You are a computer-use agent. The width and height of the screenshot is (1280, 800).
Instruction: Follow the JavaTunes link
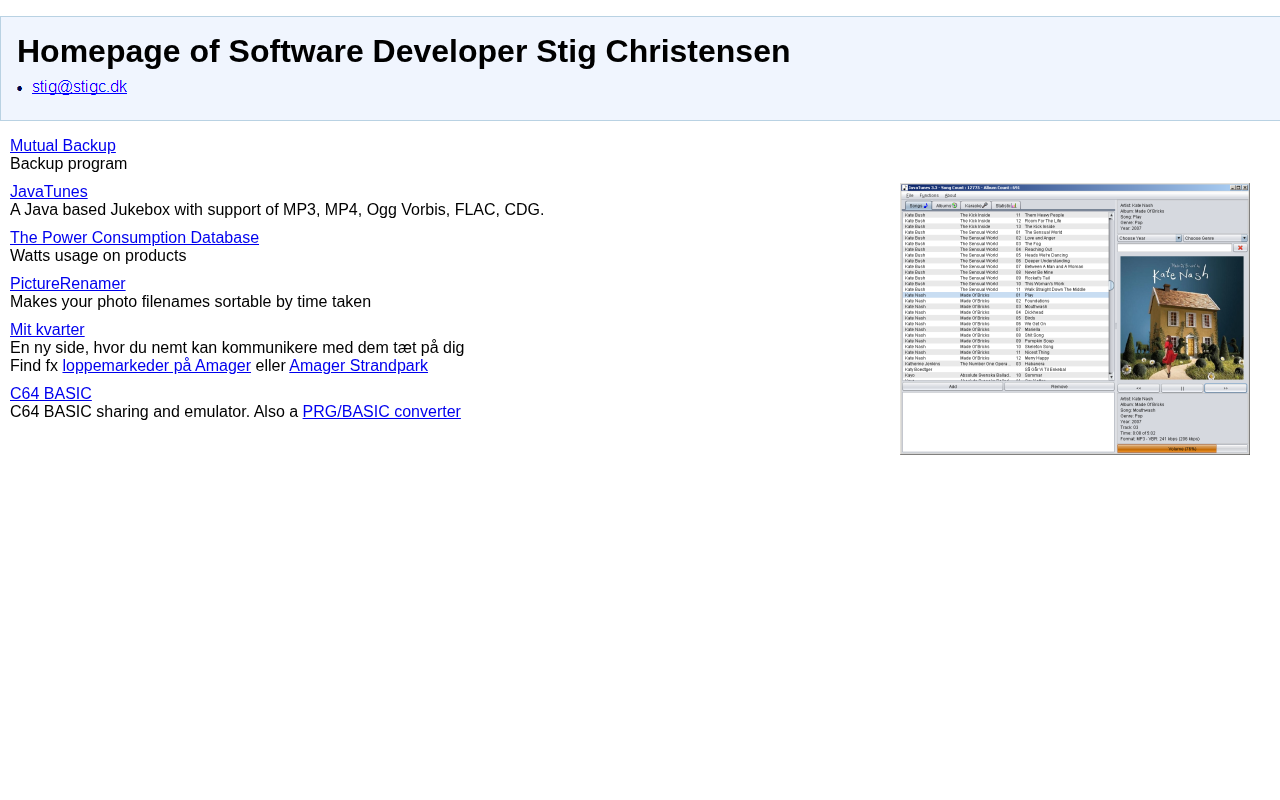point(49,192)
